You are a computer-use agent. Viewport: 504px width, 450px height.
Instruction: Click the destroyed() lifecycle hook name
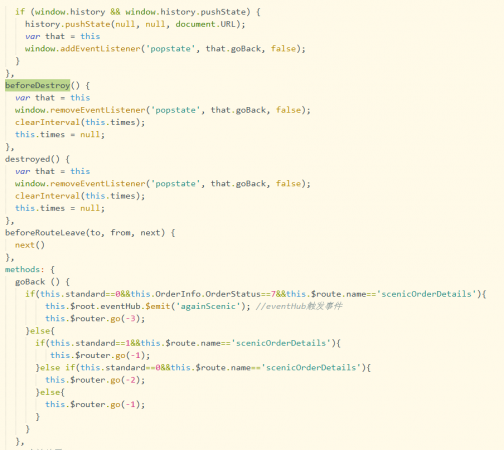coord(32,159)
